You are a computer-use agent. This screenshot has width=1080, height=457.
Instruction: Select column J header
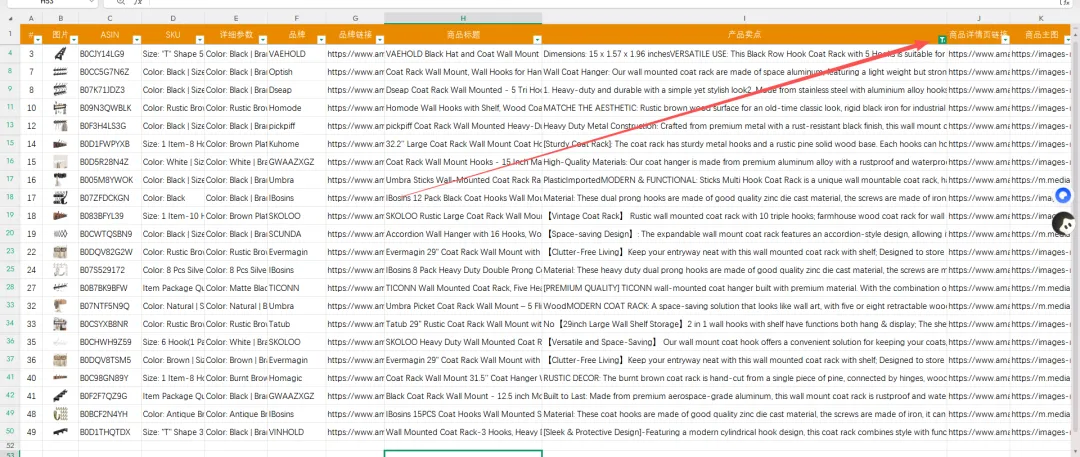tap(979, 17)
